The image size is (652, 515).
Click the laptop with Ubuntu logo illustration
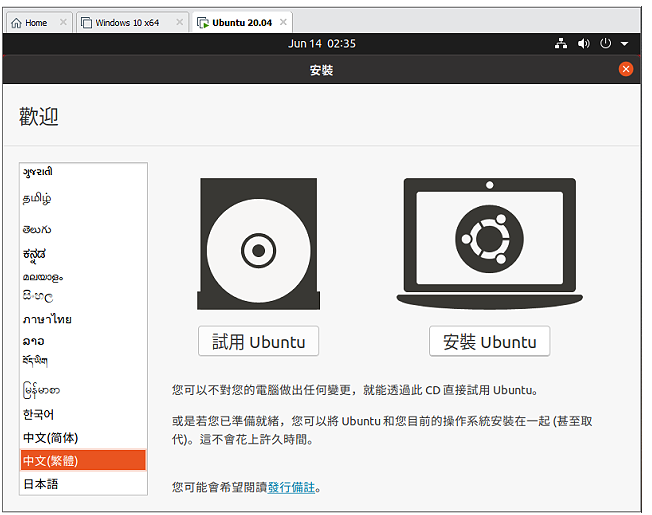click(x=489, y=244)
